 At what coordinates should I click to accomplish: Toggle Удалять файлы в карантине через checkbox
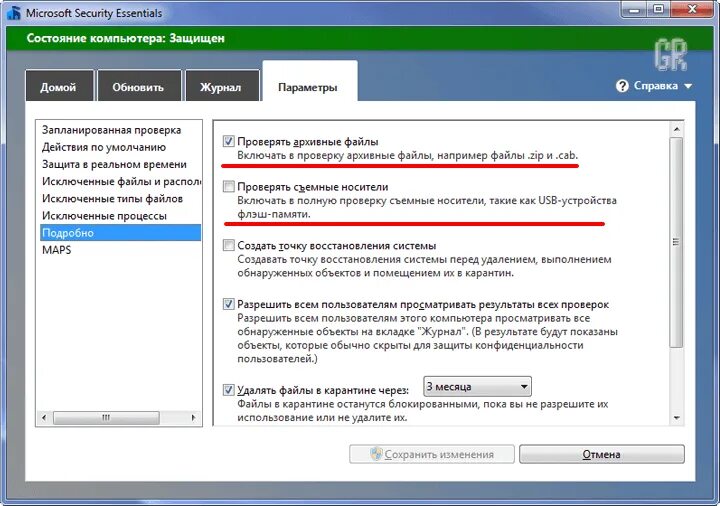click(x=228, y=390)
